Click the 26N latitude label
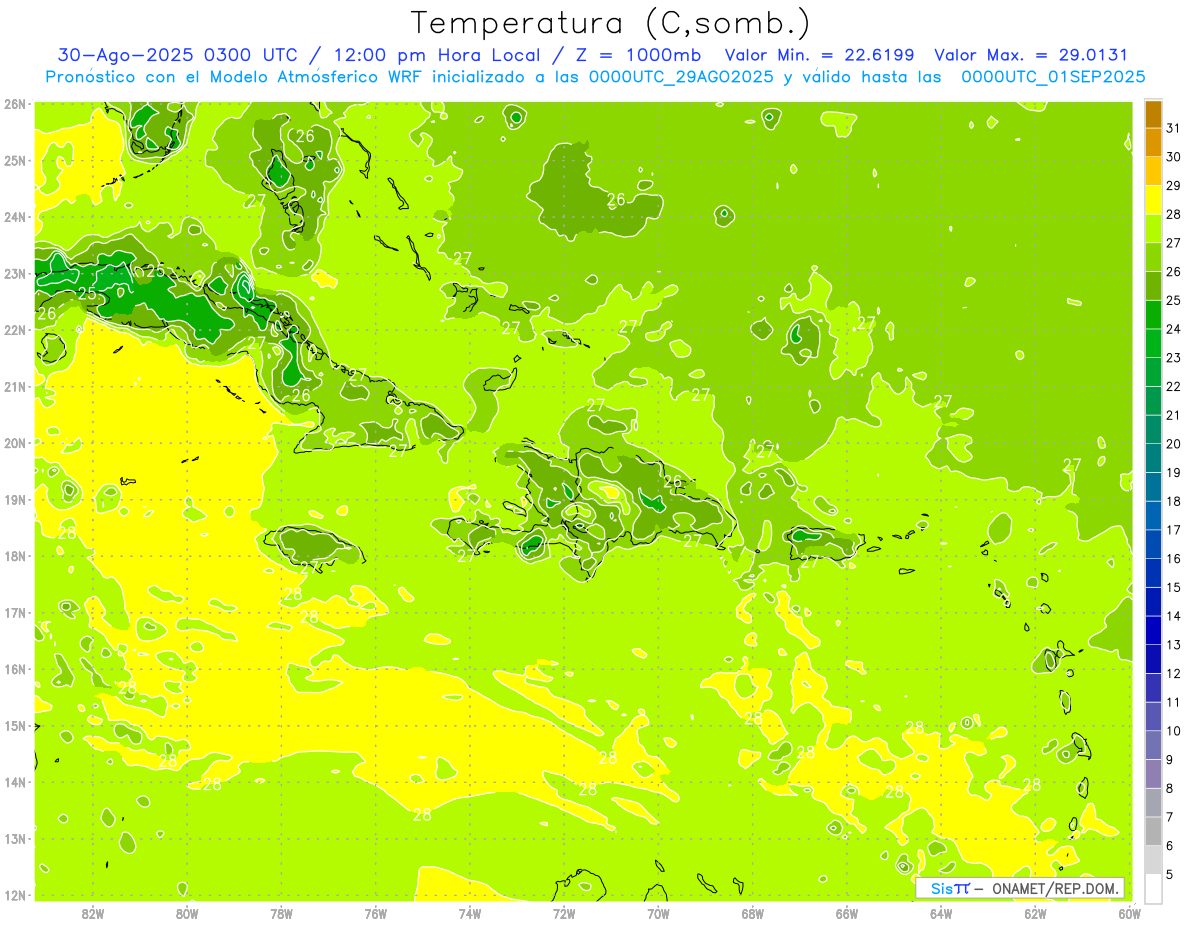This screenshot has width=1200, height=927. [x=15, y=104]
